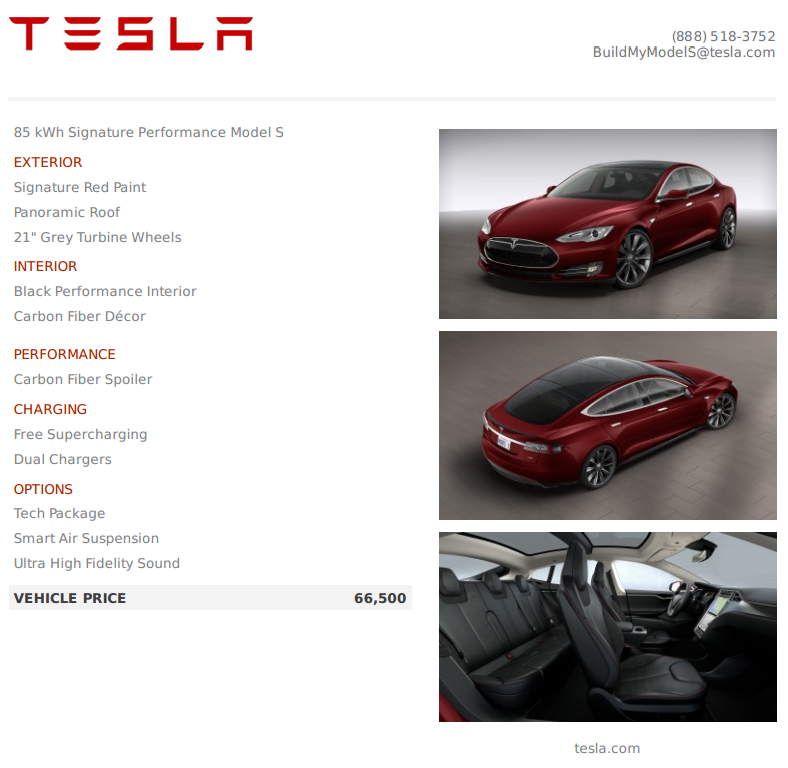Click the INTERIOR section heading

(45, 266)
